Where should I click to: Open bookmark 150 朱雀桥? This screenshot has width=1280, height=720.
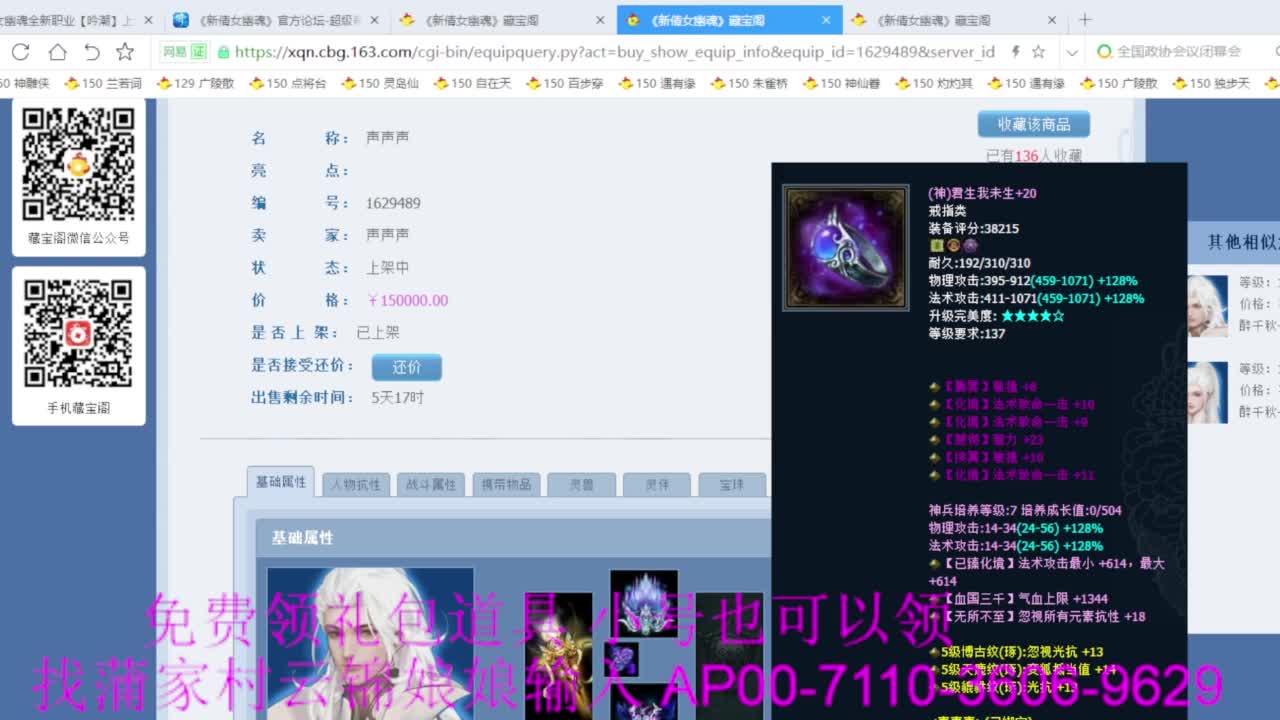[x=750, y=84]
